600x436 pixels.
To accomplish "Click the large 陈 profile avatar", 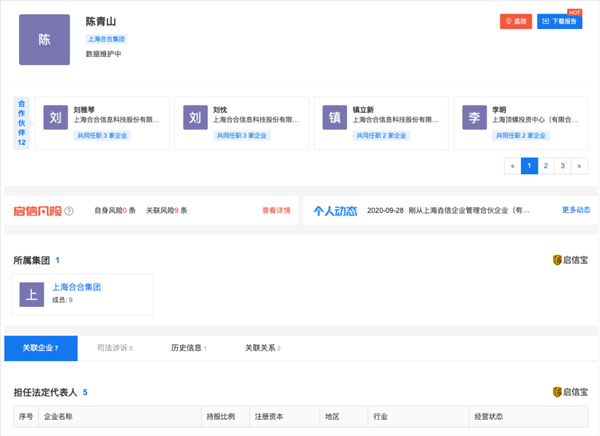I will coord(44,40).
